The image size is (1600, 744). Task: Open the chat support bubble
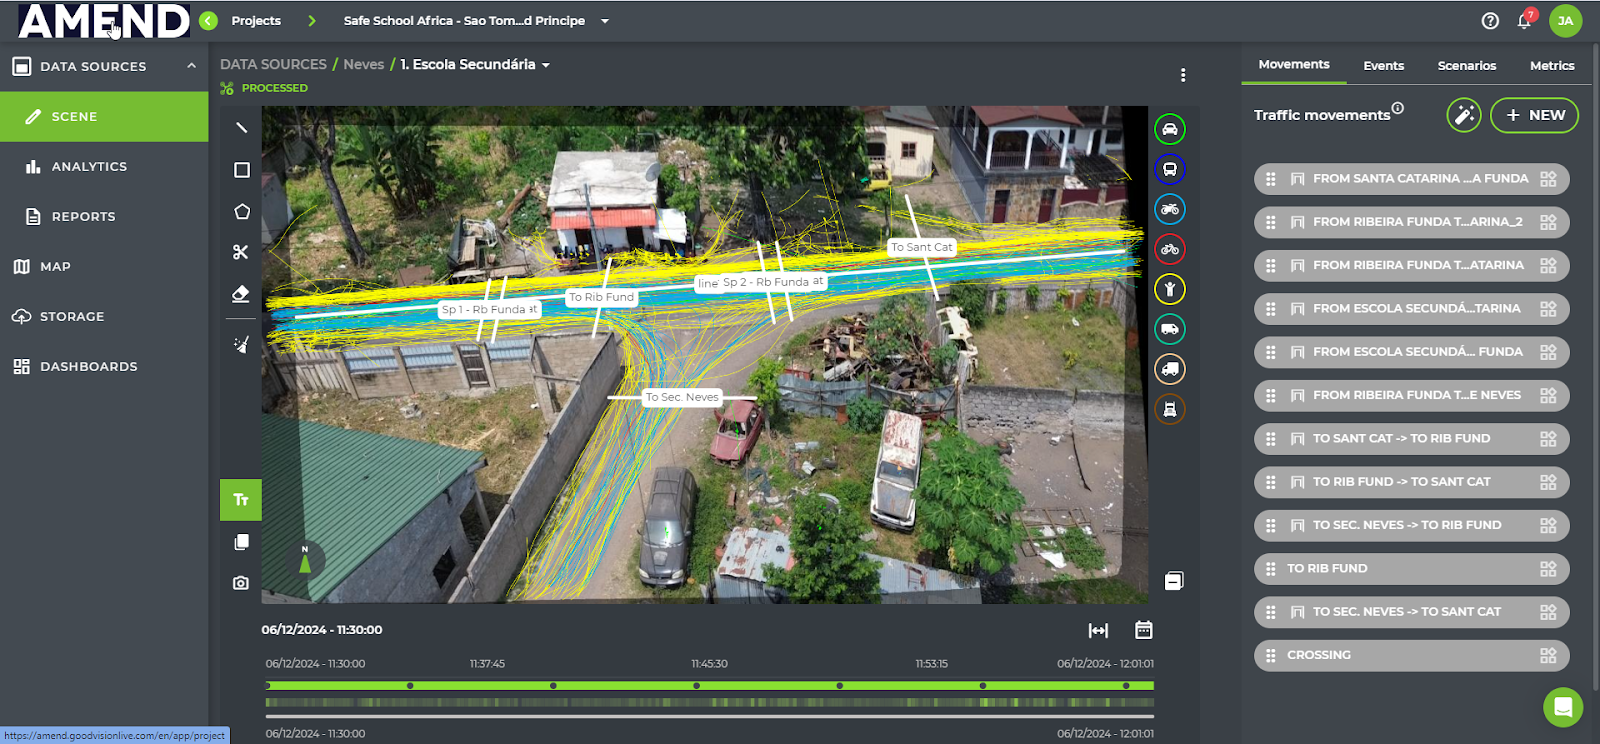click(1563, 708)
